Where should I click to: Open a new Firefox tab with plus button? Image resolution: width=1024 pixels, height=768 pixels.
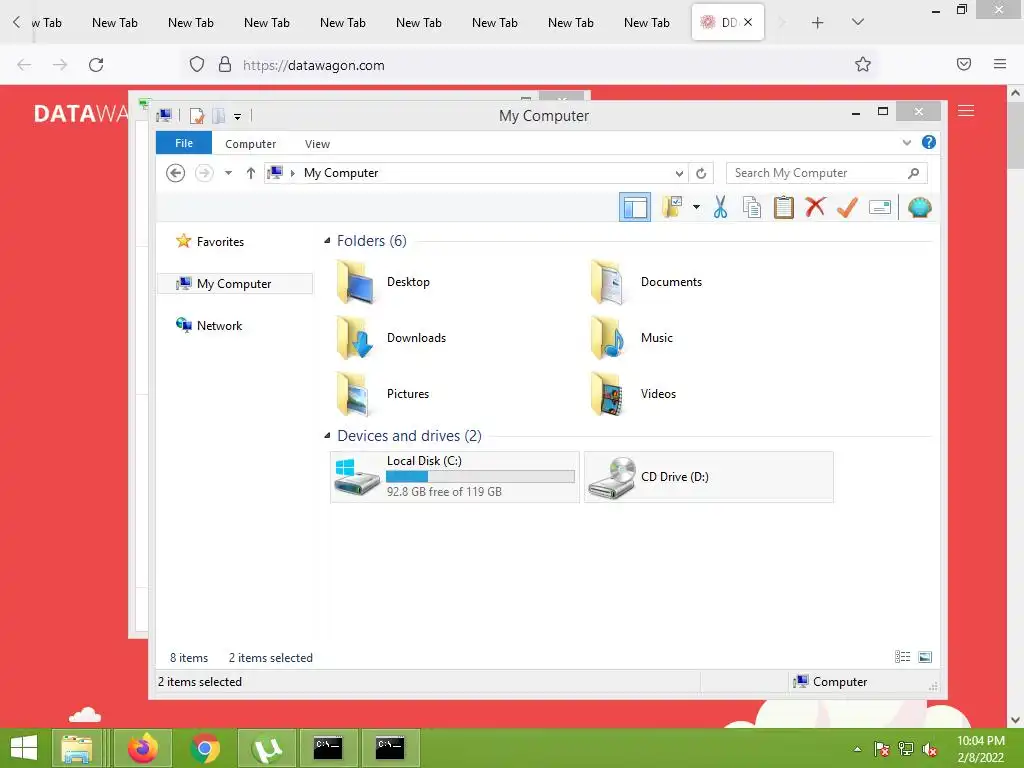point(817,23)
